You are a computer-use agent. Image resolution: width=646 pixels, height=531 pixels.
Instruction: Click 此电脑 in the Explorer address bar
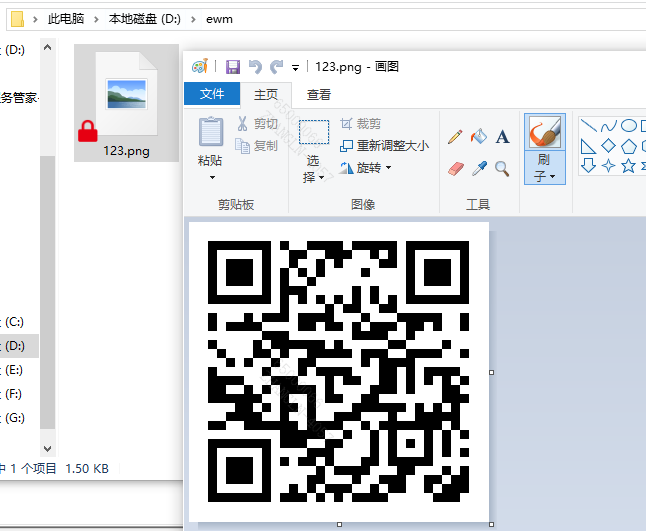click(66, 19)
